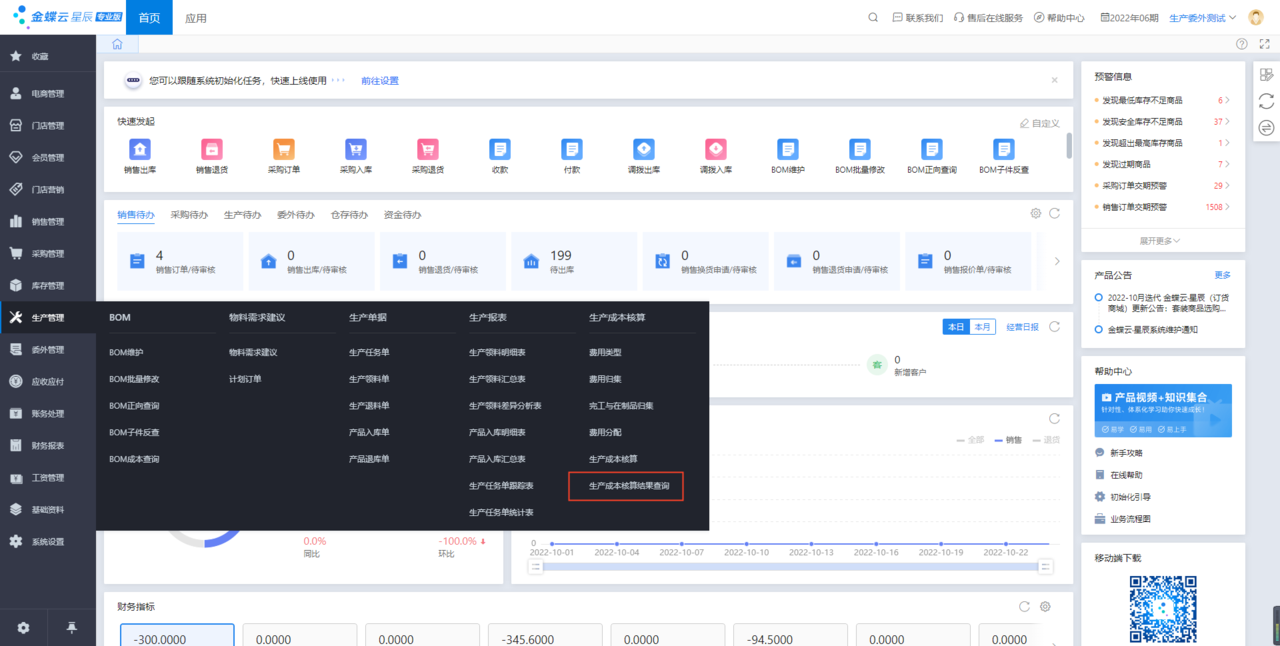Open the home icon tab

pyautogui.click(x=117, y=44)
